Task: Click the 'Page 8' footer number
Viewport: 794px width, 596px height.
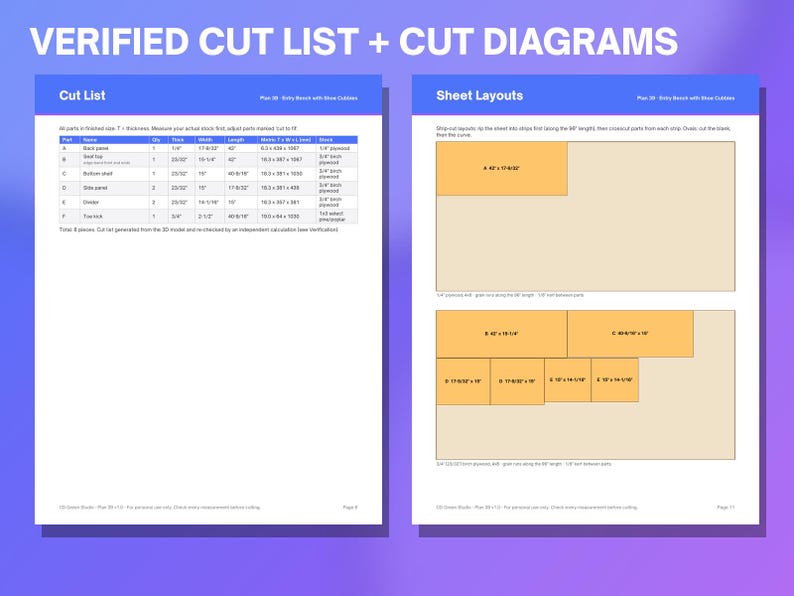Action: coord(350,507)
